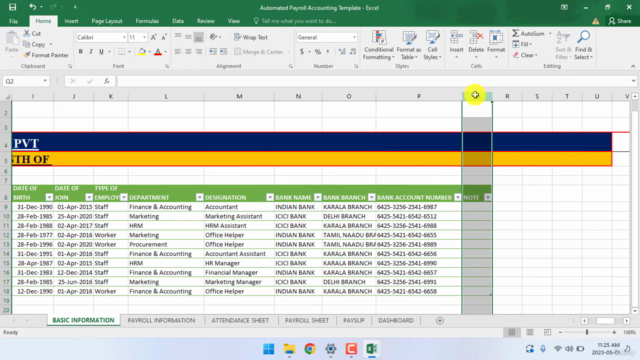Select Normal view in status bar
Viewport: 640px width, 360px height.
click(512, 333)
